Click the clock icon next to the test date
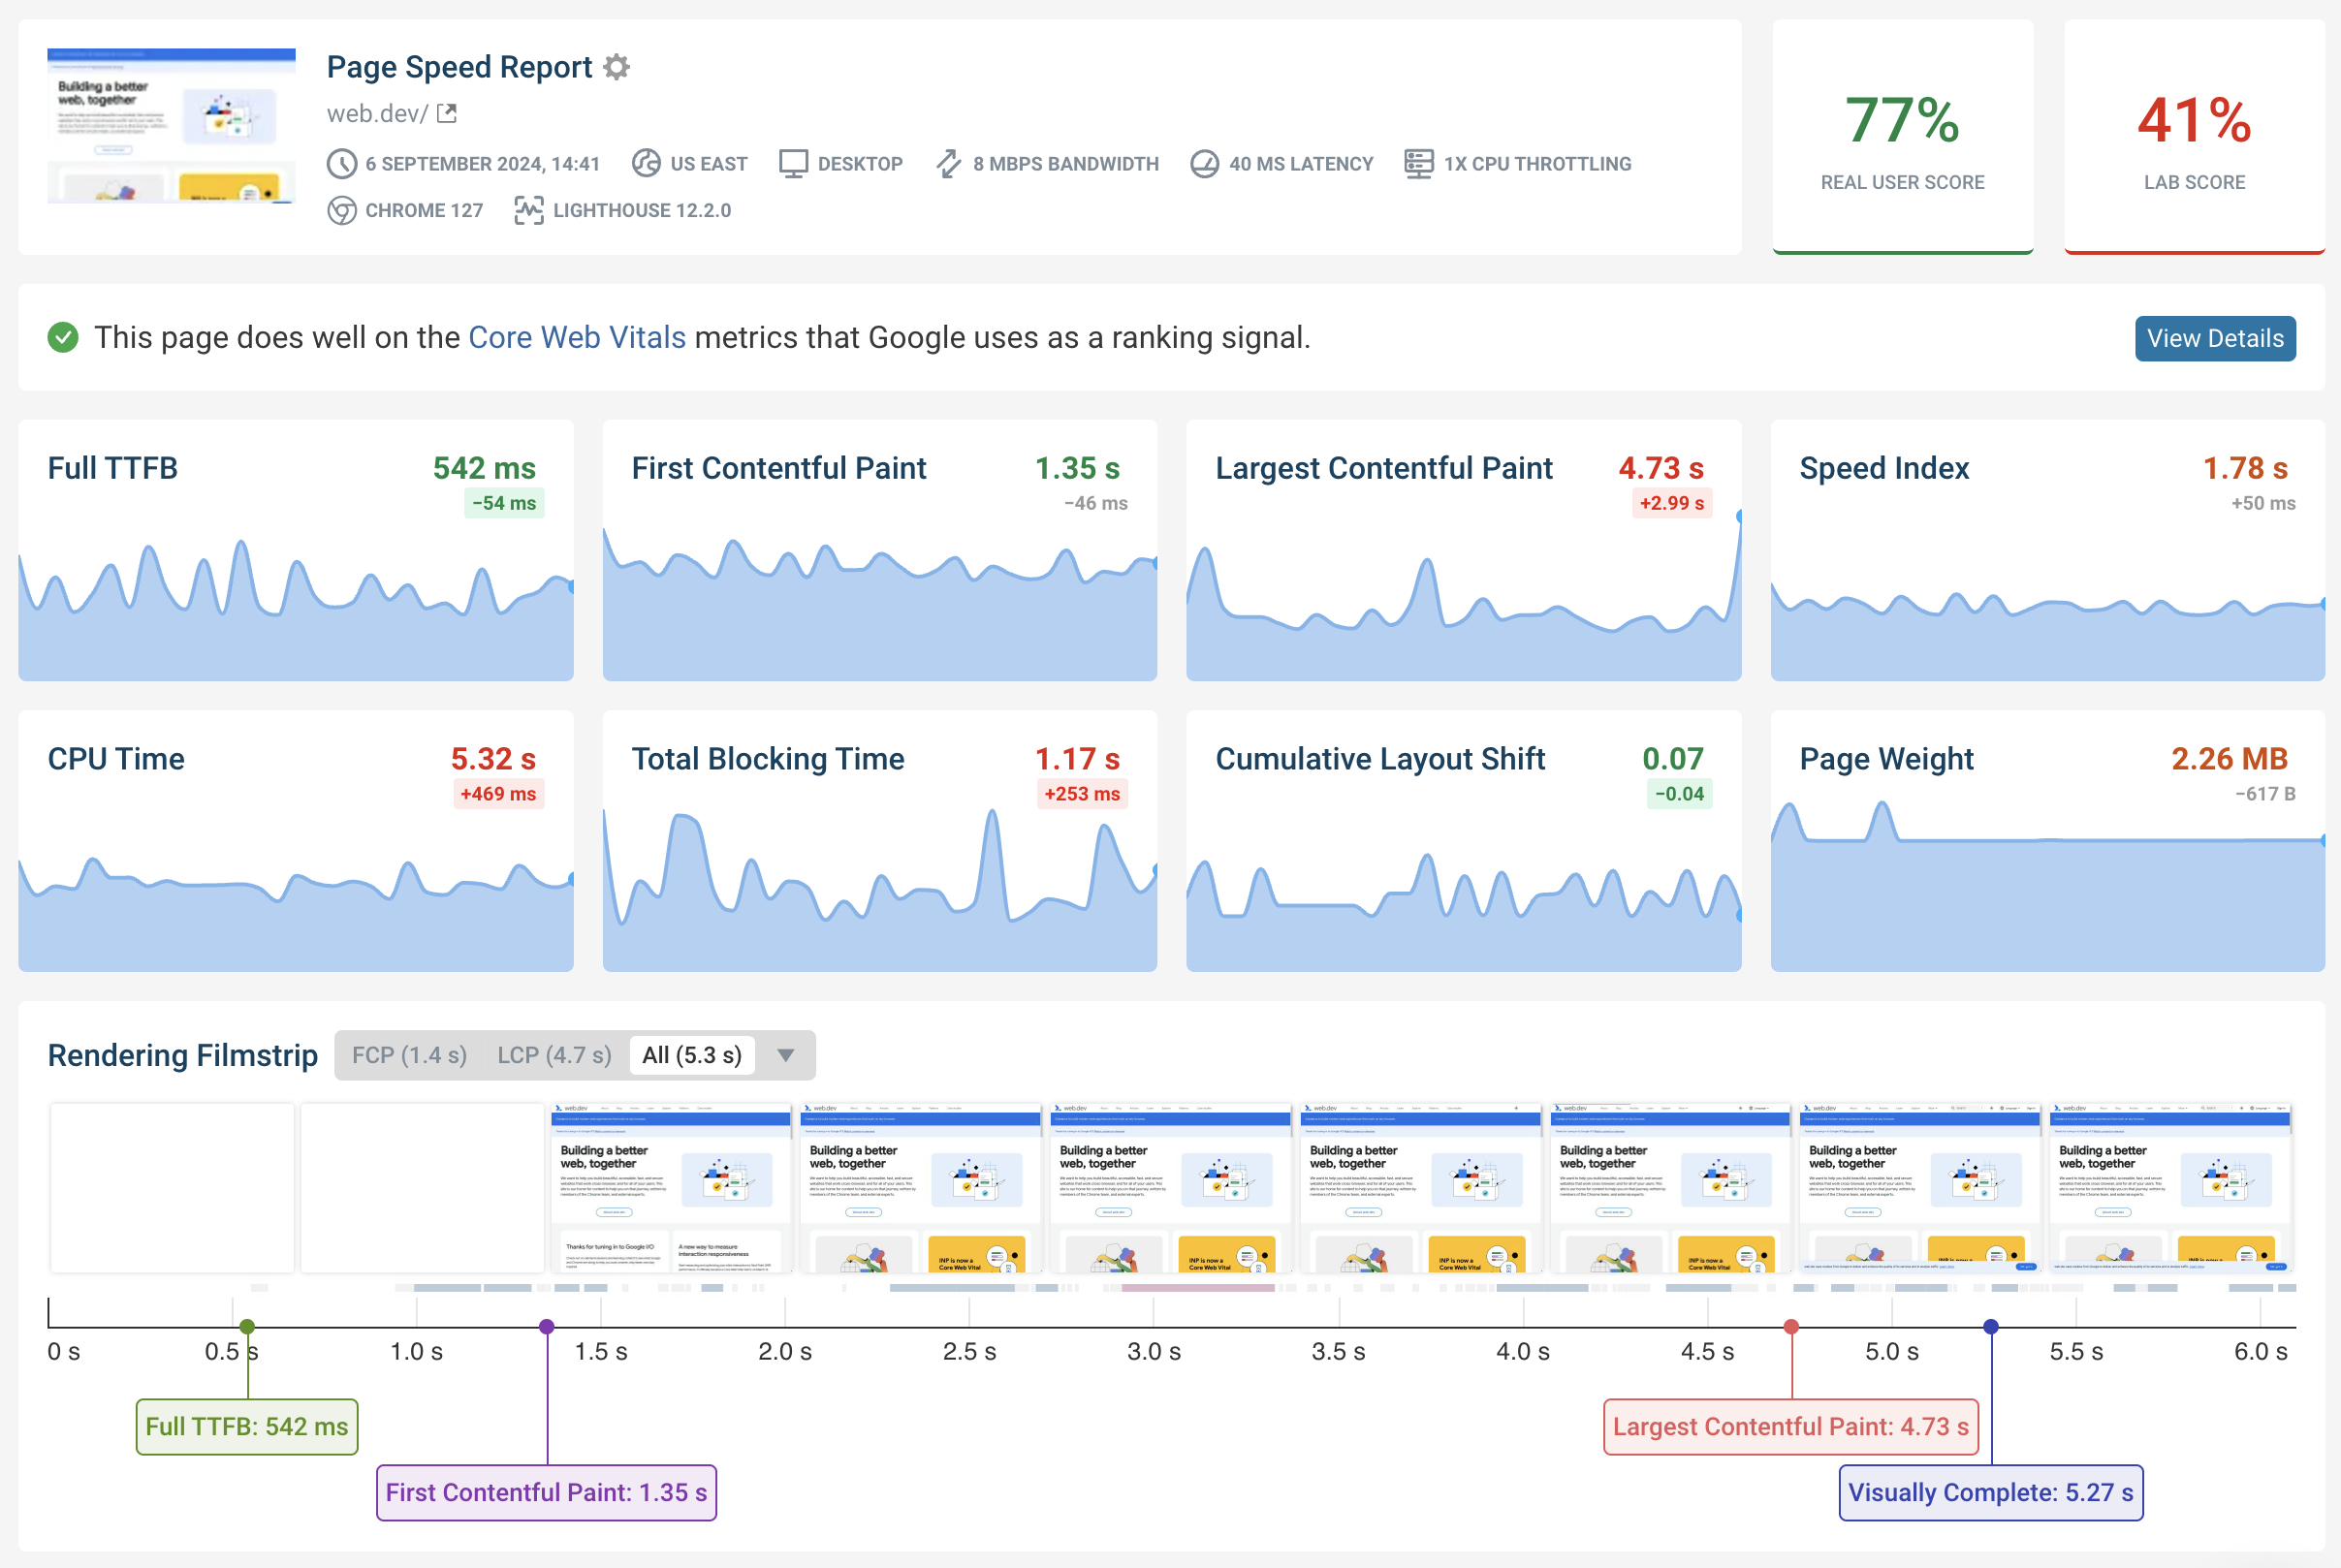The width and height of the screenshot is (2341, 1568). [x=342, y=164]
